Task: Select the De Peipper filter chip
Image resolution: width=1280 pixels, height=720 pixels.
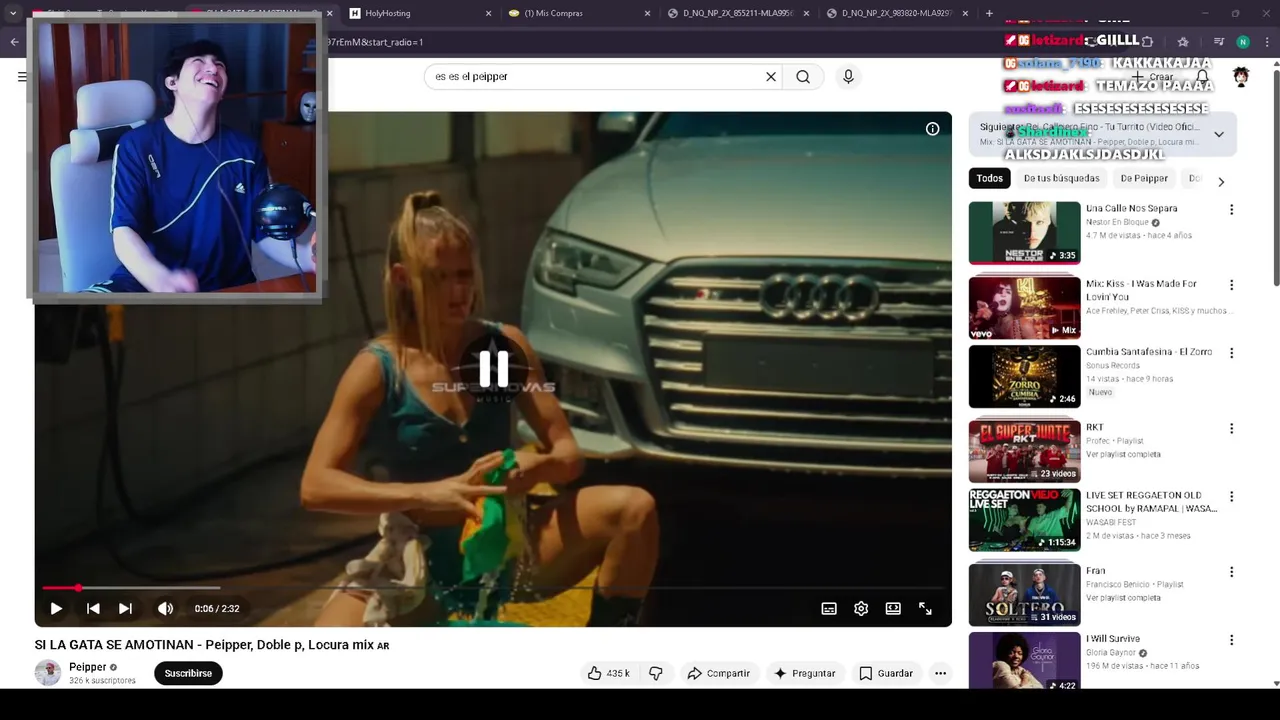Action: pos(1144,178)
